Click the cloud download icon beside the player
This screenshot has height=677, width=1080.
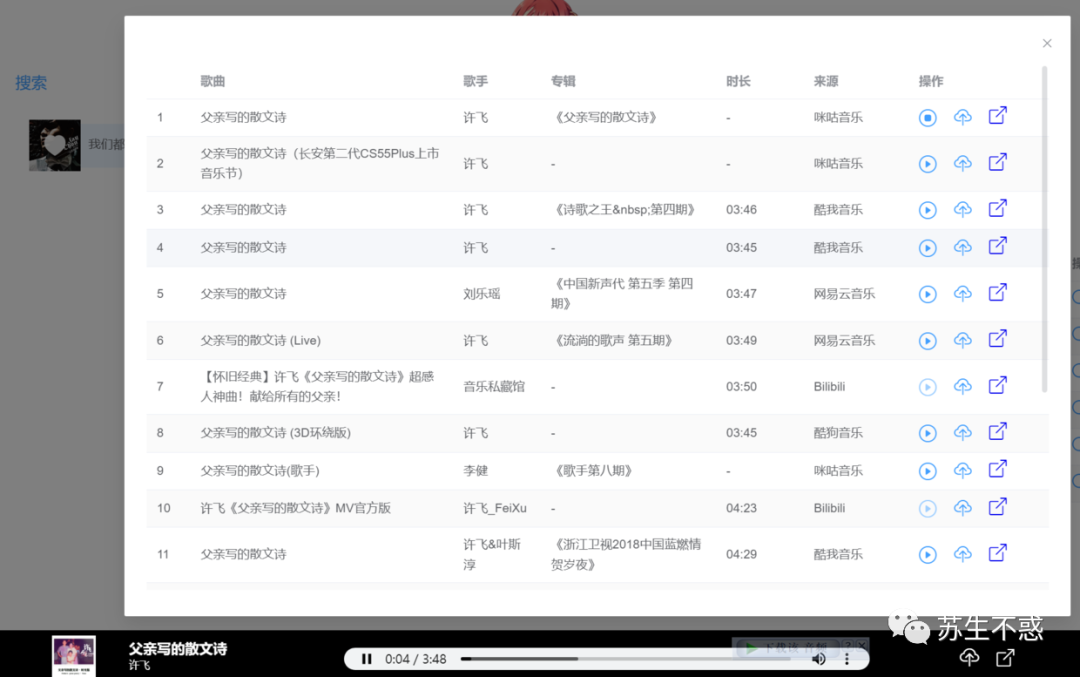(x=969, y=657)
